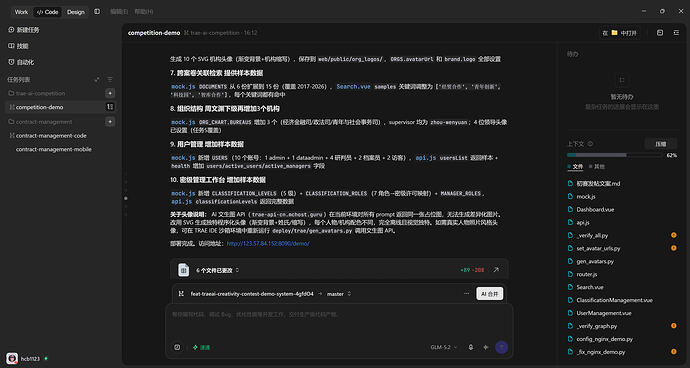The height and width of the screenshot is (368, 690).
Task: Click the microphone voice input icon
Action: tap(471, 347)
